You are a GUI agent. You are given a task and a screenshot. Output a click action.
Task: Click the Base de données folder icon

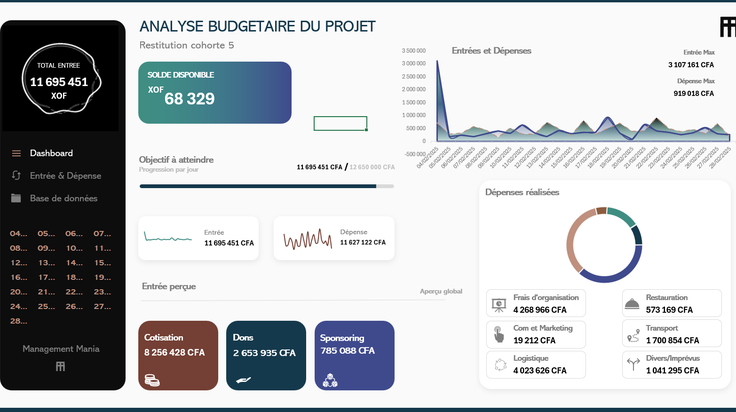coord(16,198)
